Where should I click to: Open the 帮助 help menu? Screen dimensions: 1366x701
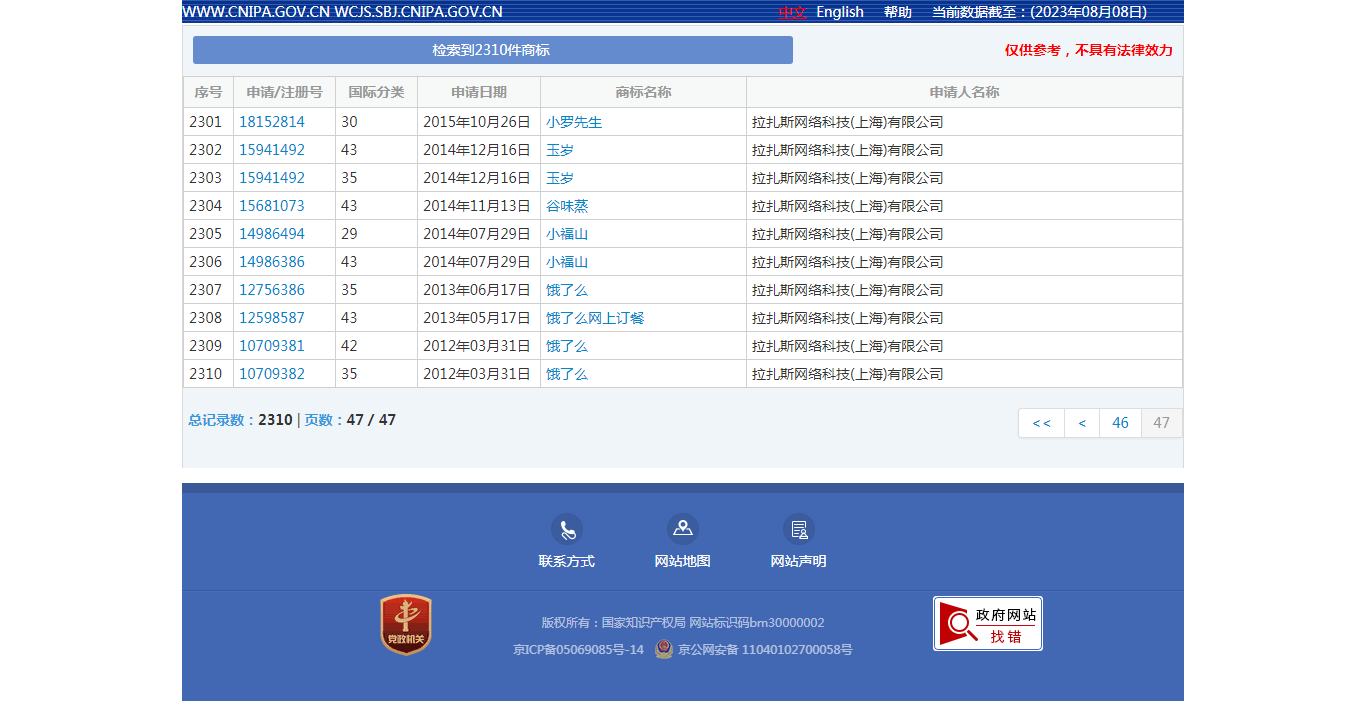[897, 12]
